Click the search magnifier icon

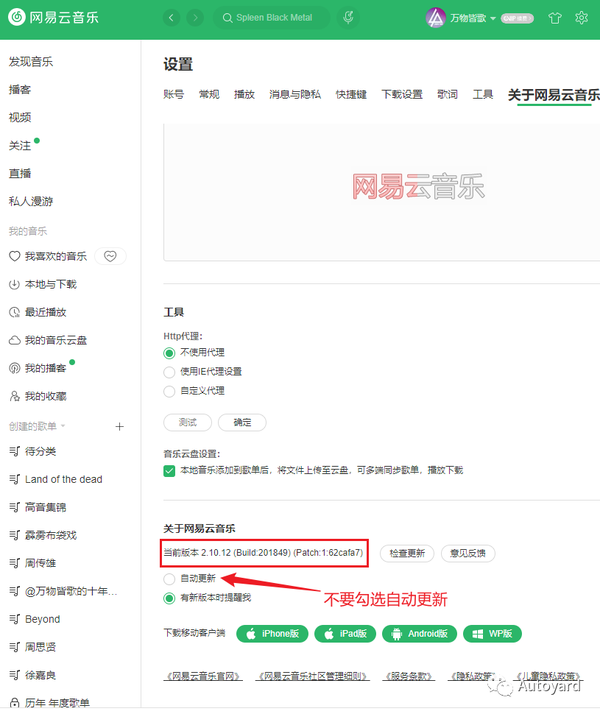click(227, 18)
